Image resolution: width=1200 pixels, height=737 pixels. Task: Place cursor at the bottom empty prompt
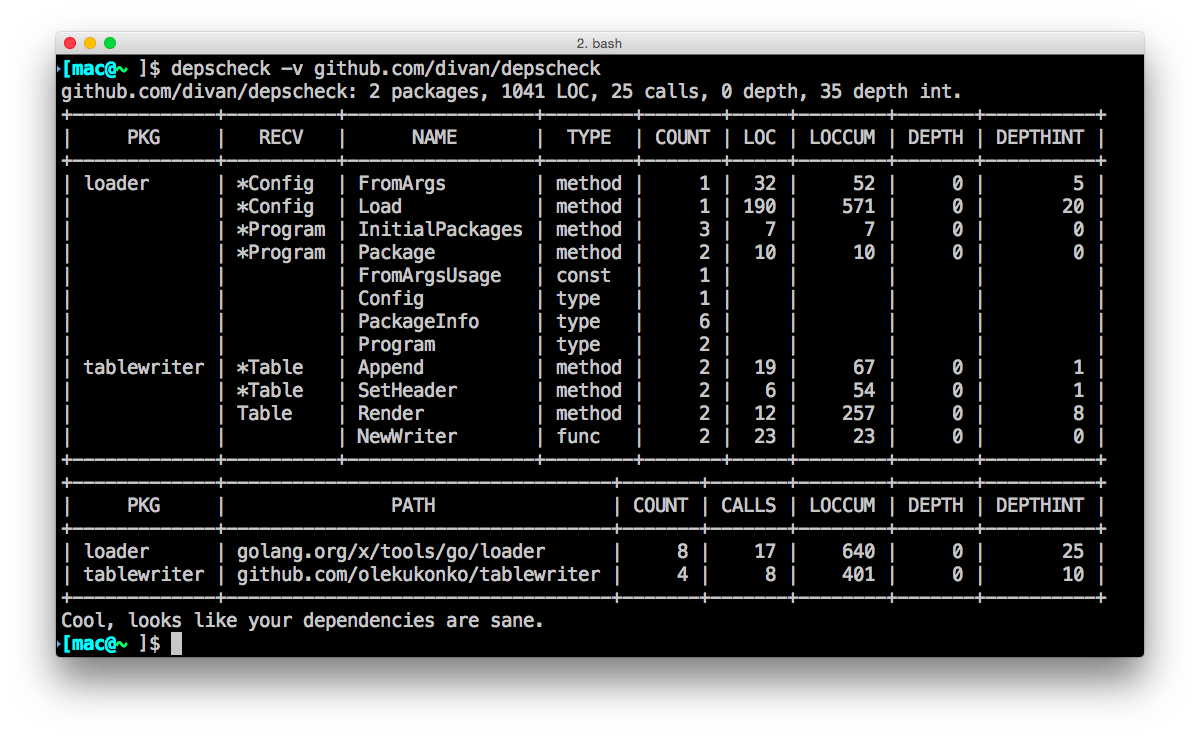tap(176, 644)
